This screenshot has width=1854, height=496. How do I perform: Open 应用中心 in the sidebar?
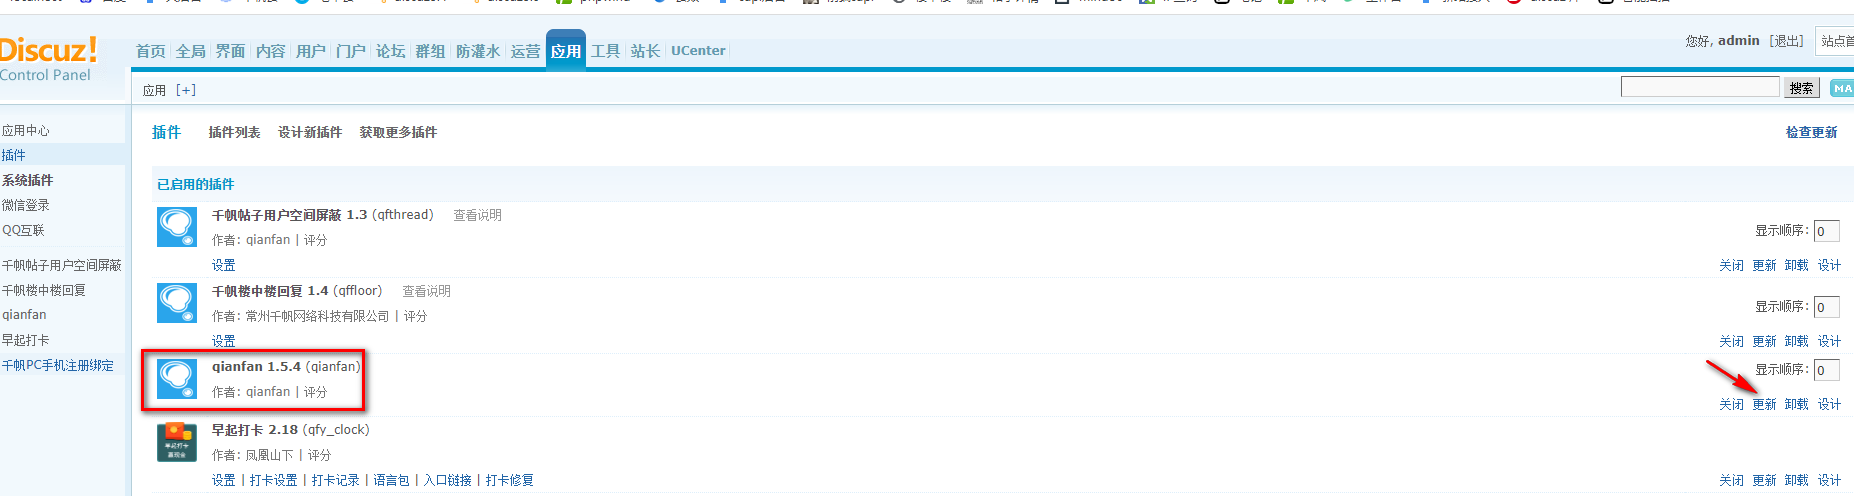pos(26,131)
